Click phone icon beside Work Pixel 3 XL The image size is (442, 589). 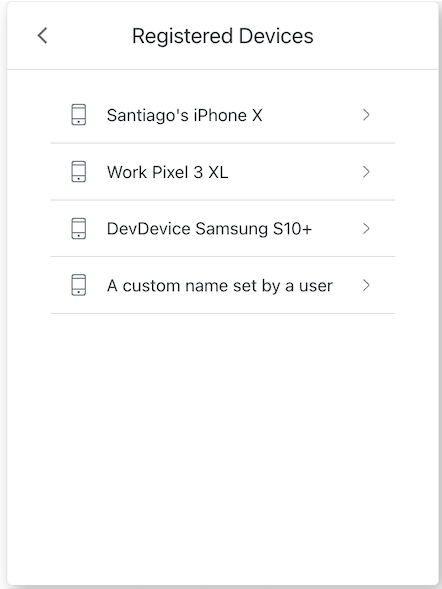[x=78, y=172]
